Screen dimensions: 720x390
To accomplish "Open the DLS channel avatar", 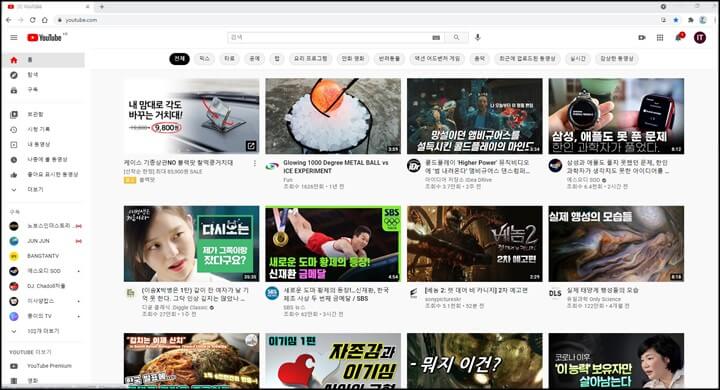I will click(x=555, y=293).
